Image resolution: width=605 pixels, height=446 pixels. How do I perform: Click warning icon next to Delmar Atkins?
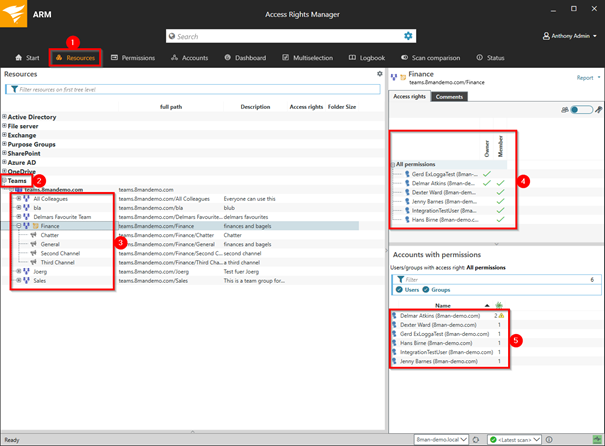[x=501, y=316]
